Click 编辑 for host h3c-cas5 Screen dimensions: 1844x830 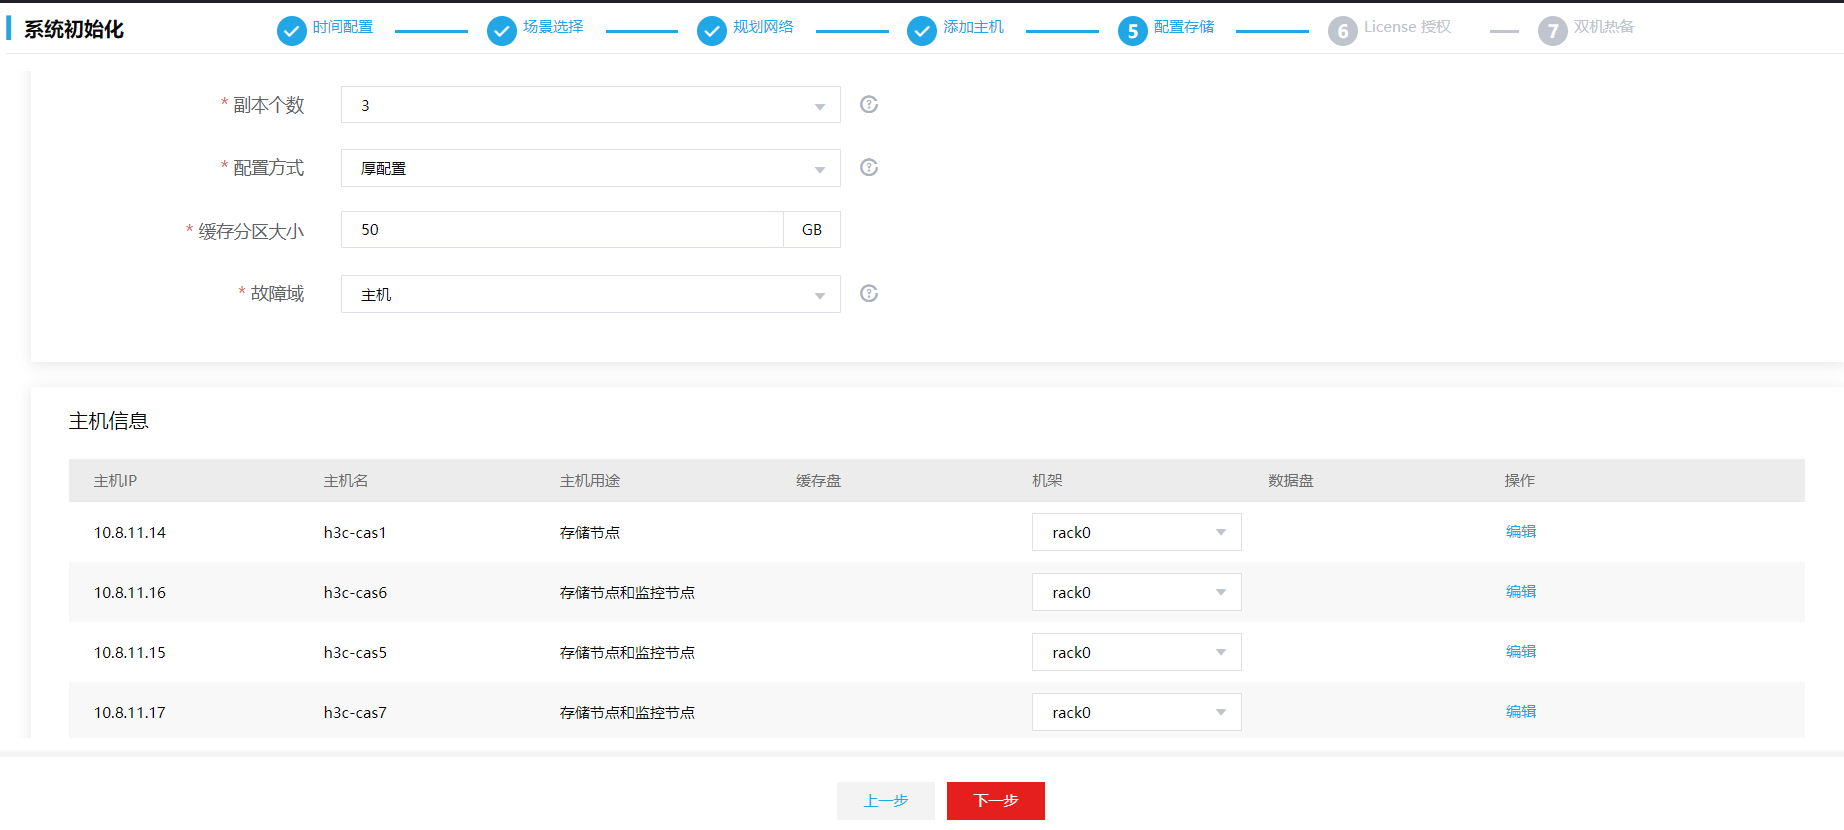(x=1521, y=652)
